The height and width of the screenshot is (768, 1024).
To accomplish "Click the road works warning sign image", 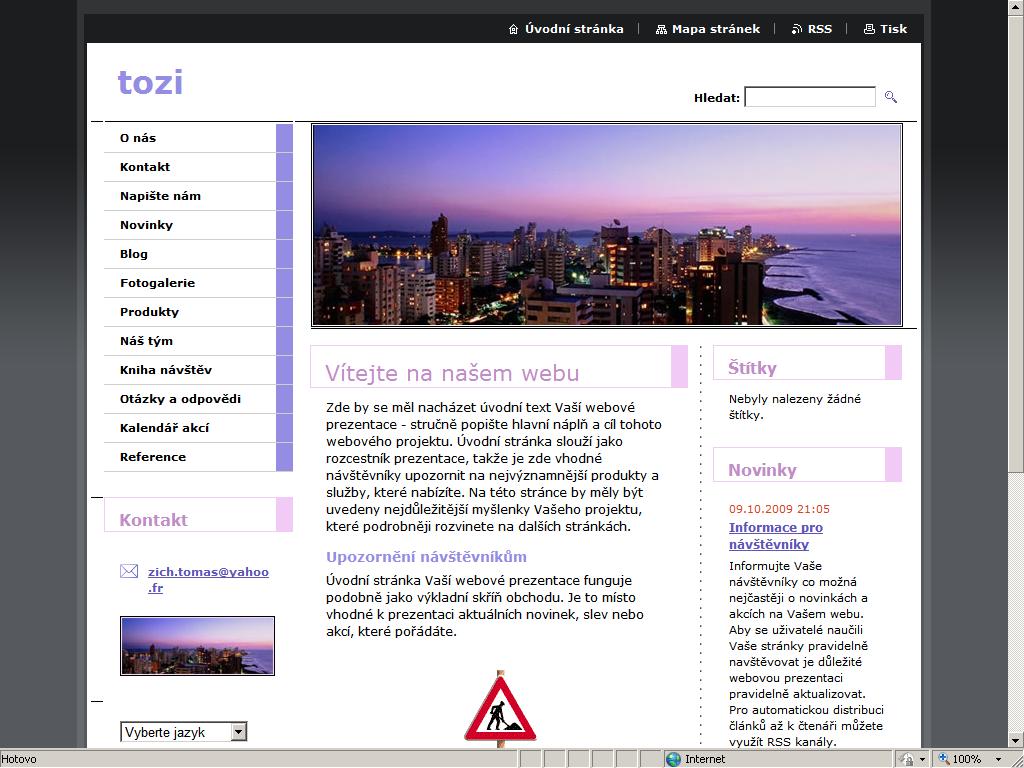I will point(500,710).
